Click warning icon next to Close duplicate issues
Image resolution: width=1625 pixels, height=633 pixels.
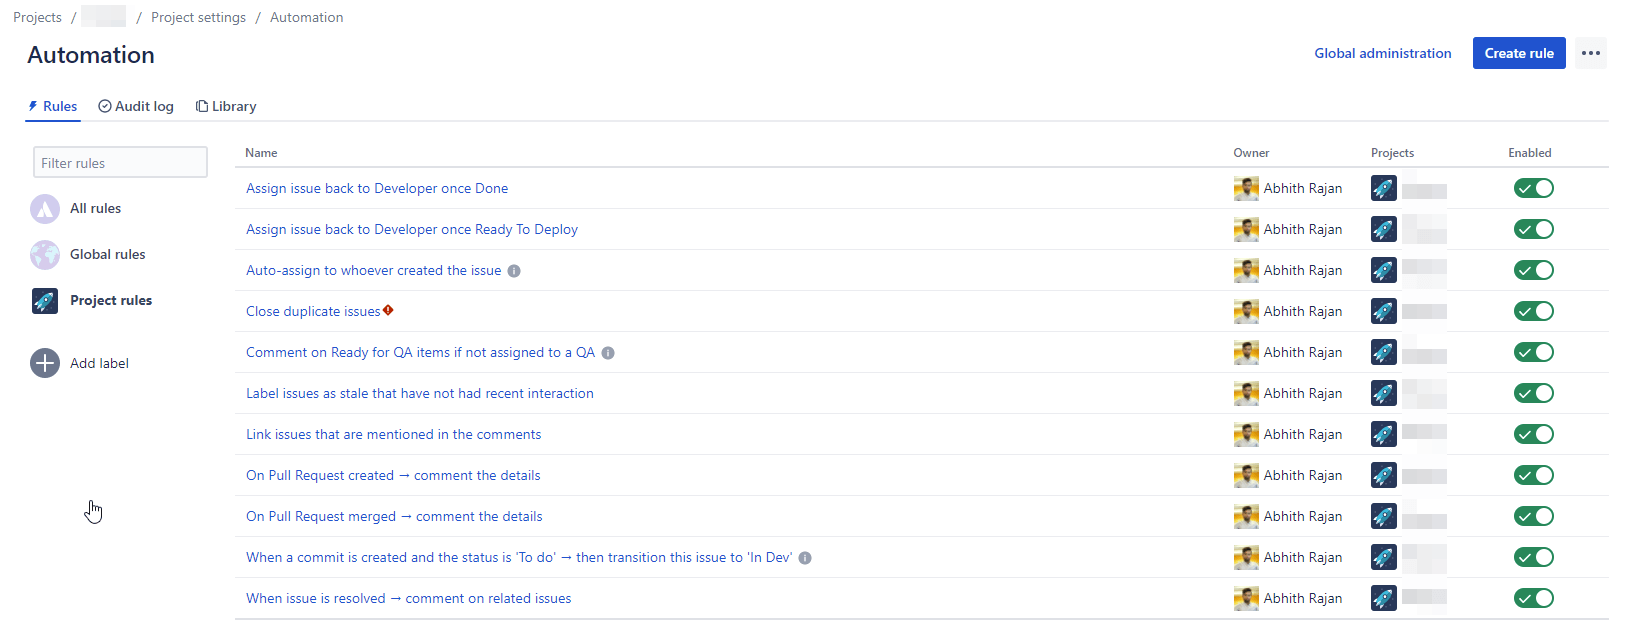coord(388,310)
